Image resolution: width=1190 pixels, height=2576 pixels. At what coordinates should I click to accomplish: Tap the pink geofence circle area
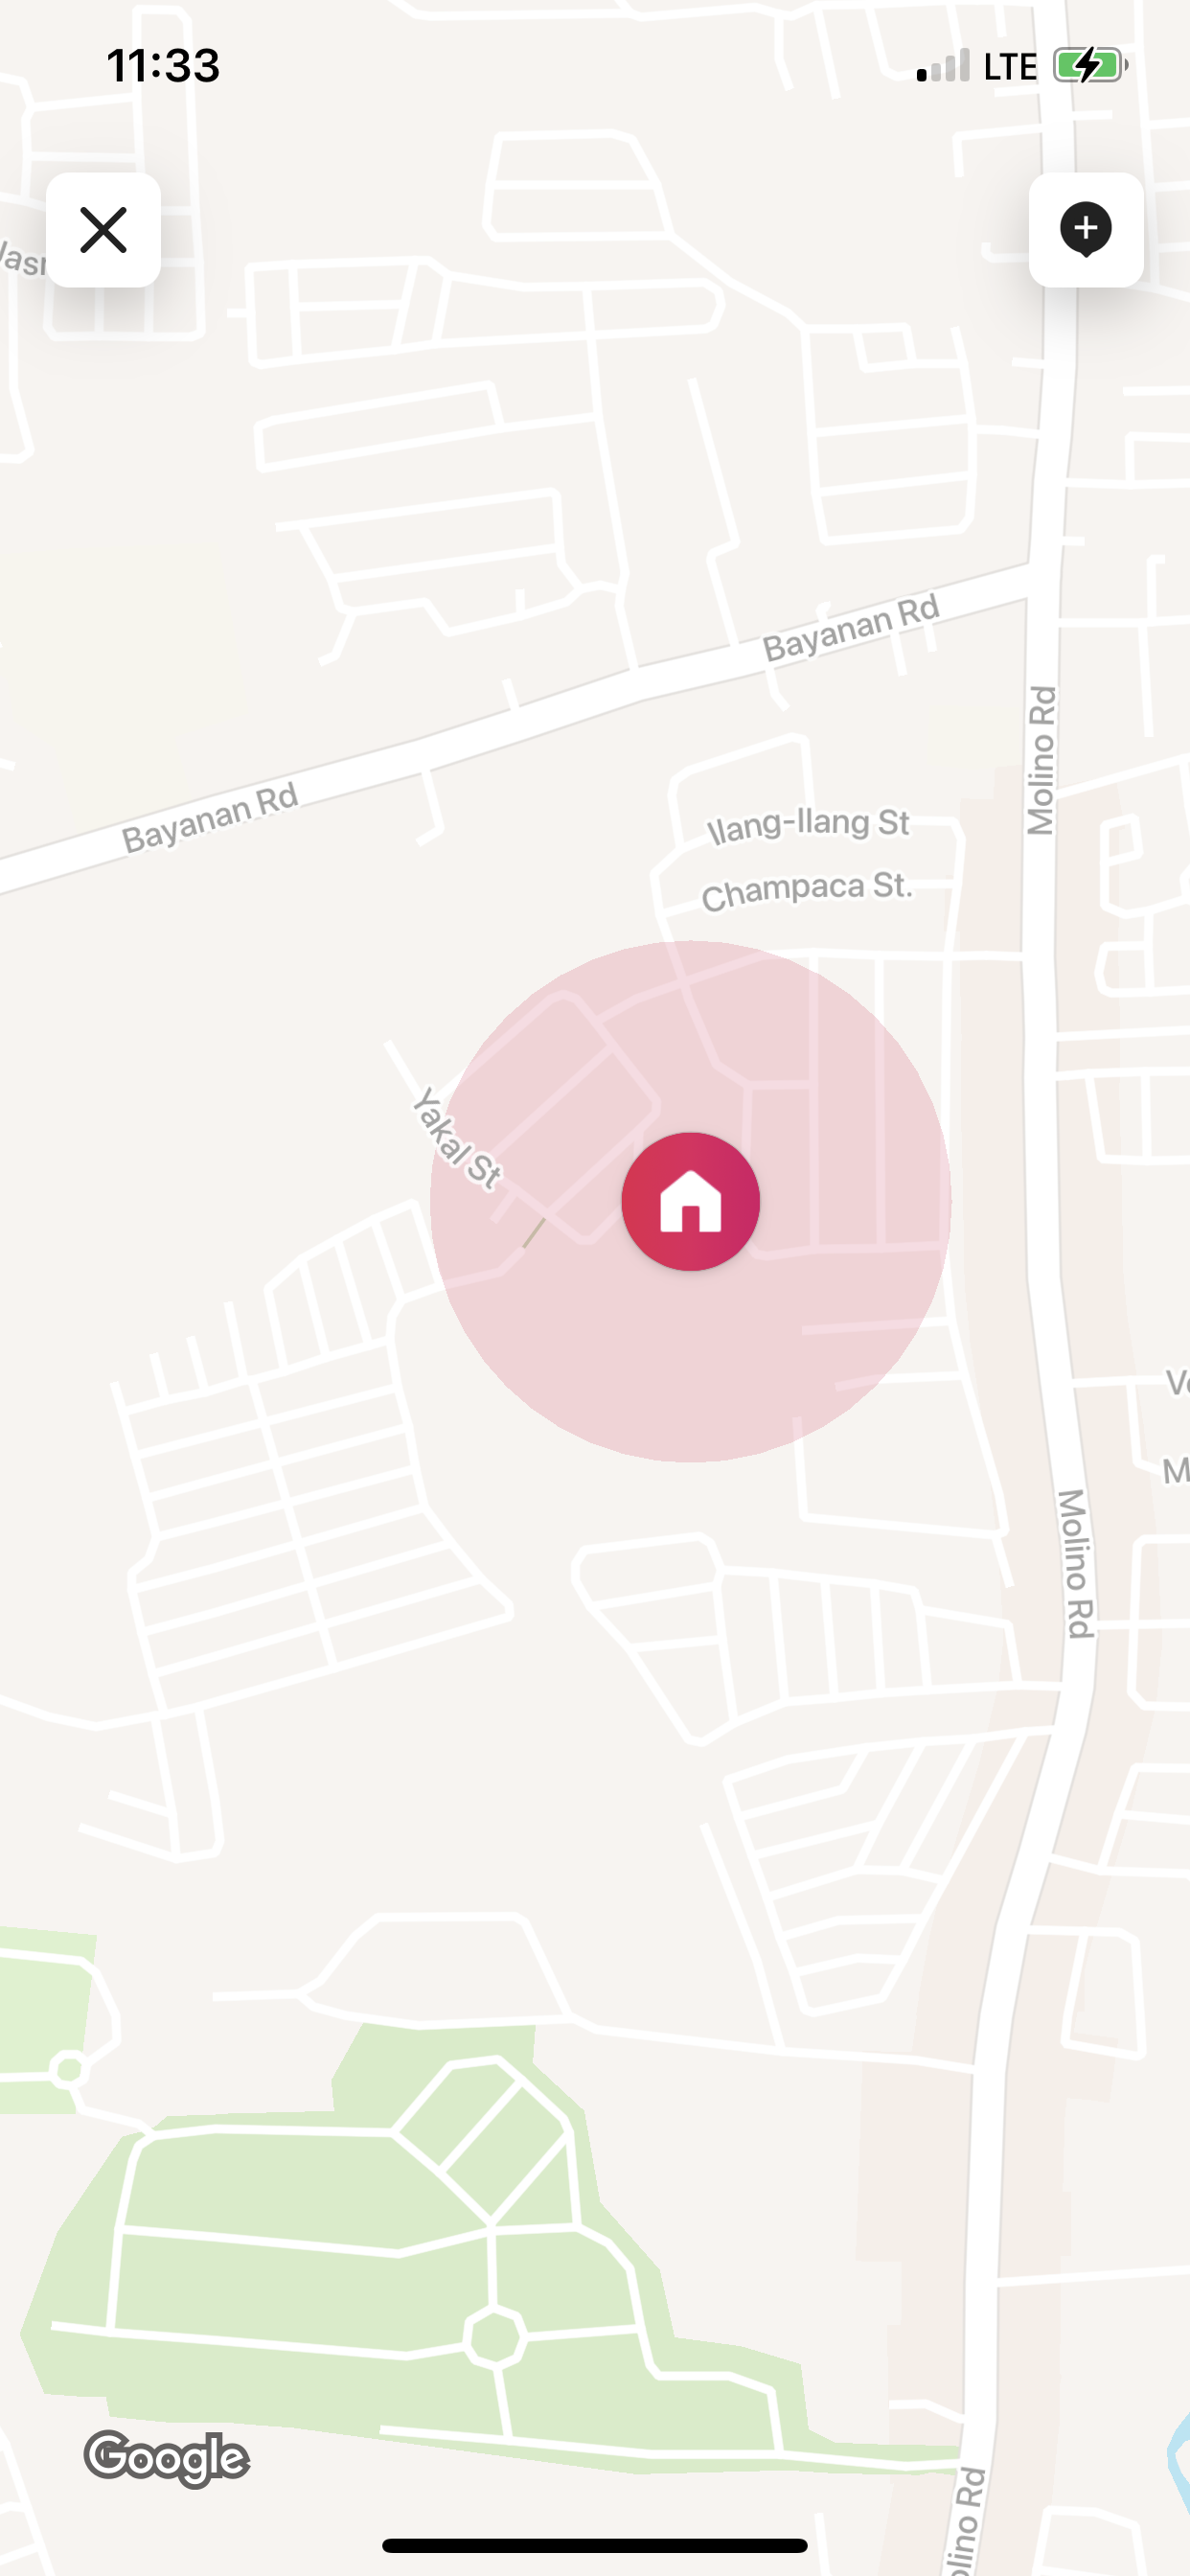point(690,1370)
